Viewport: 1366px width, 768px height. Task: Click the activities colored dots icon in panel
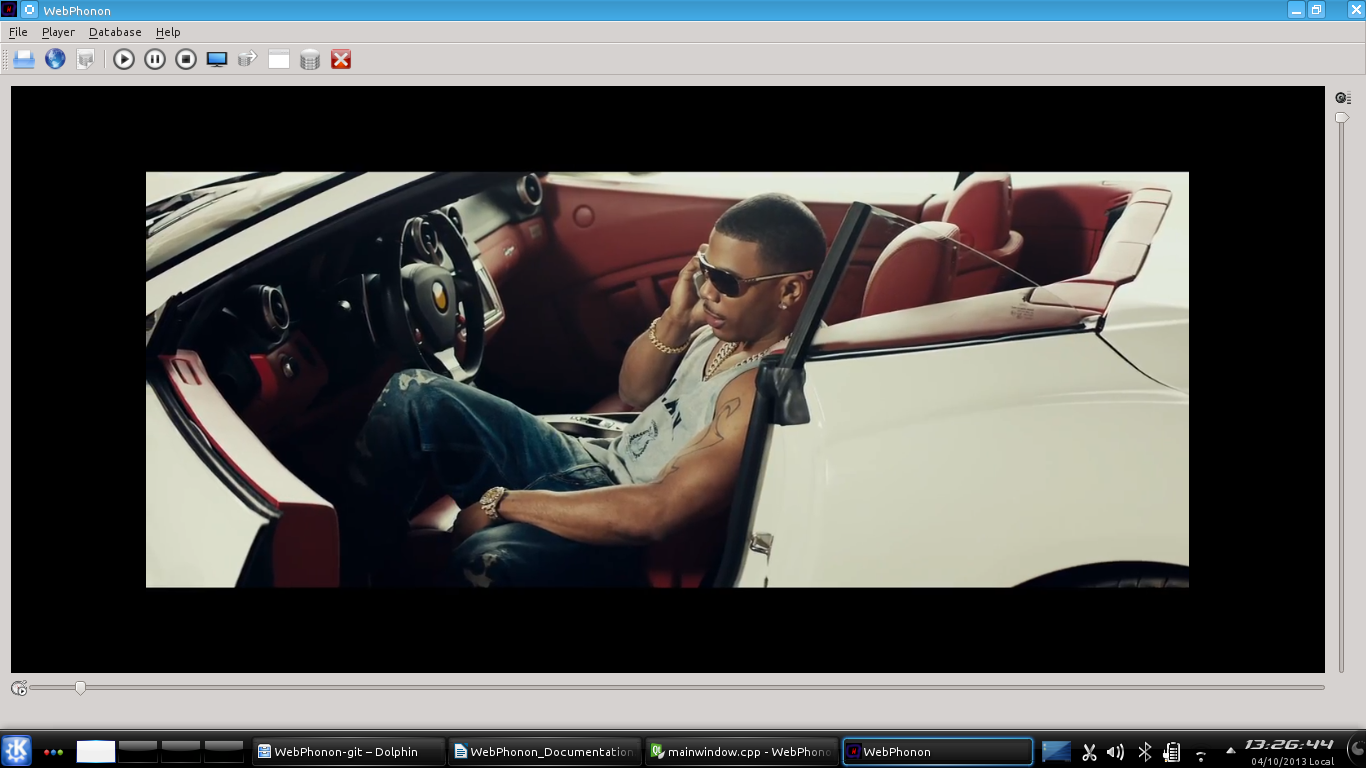[54, 752]
